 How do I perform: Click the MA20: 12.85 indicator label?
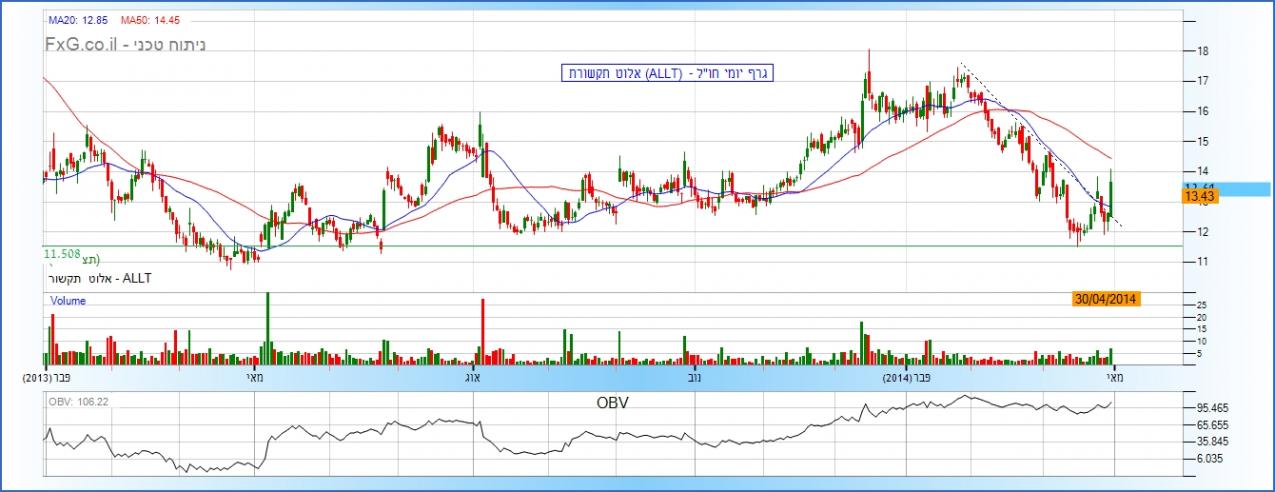[77, 20]
